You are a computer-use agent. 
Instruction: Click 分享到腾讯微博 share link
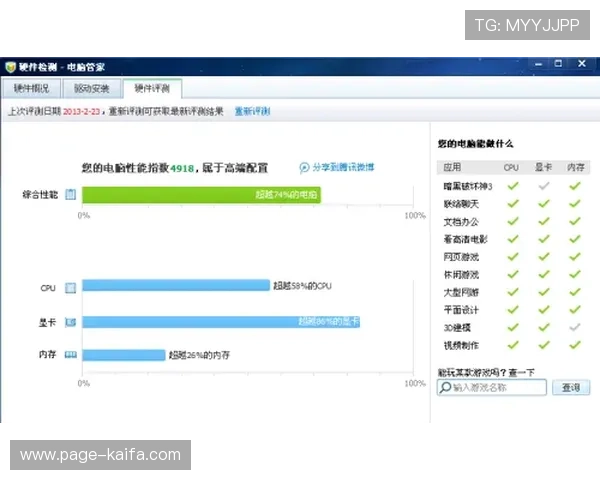[x=343, y=167]
